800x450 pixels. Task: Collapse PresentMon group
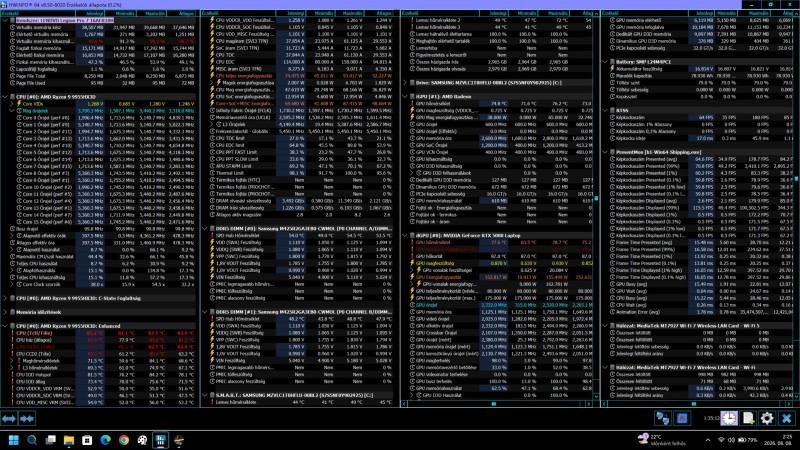coord(605,152)
